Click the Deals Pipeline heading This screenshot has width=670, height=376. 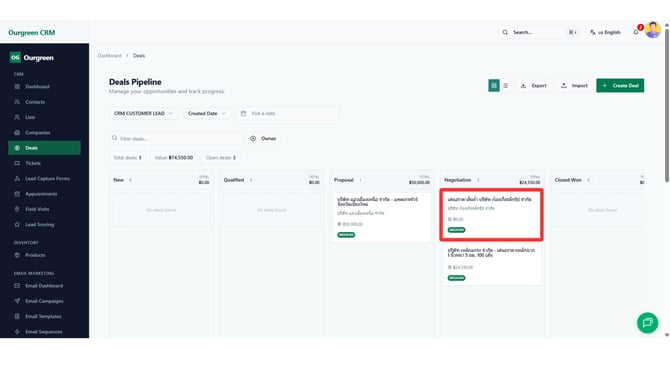pyautogui.click(x=135, y=82)
